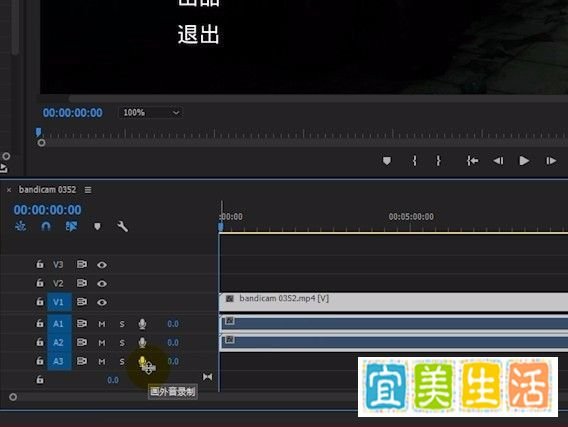Viewport: 568px width, 427px height.
Task: Toggle lock on track V3
Action: click(x=39, y=264)
